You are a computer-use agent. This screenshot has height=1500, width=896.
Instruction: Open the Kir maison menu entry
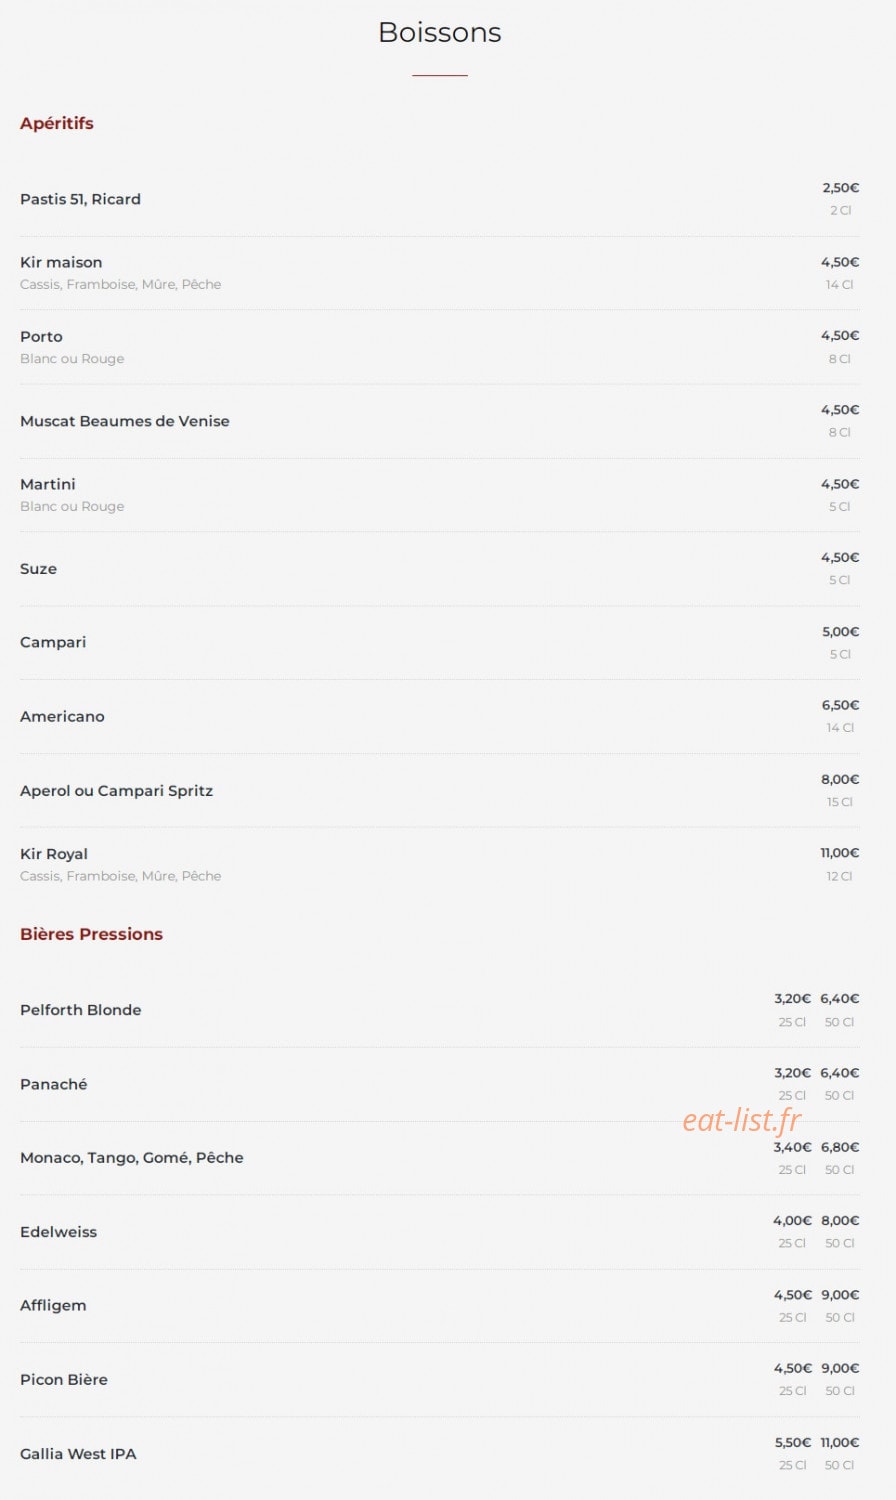(61, 262)
